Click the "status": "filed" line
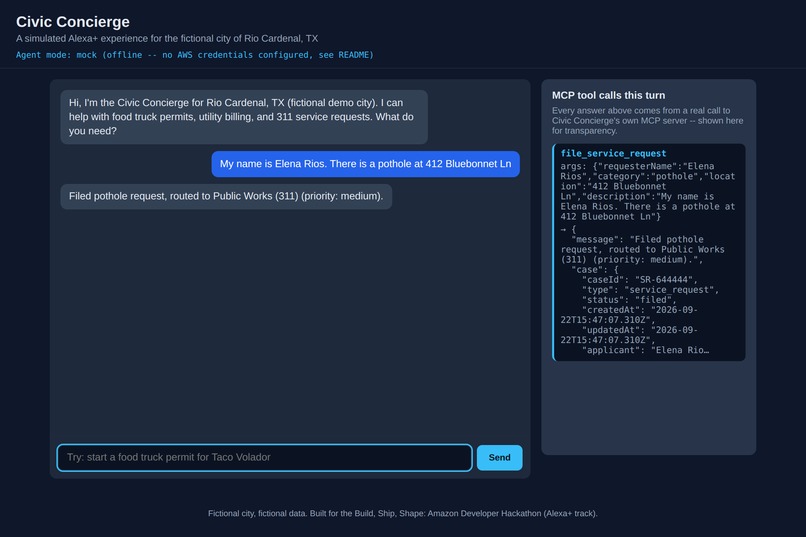The width and height of the screenshot is (806, 537). tap(629, 300)
